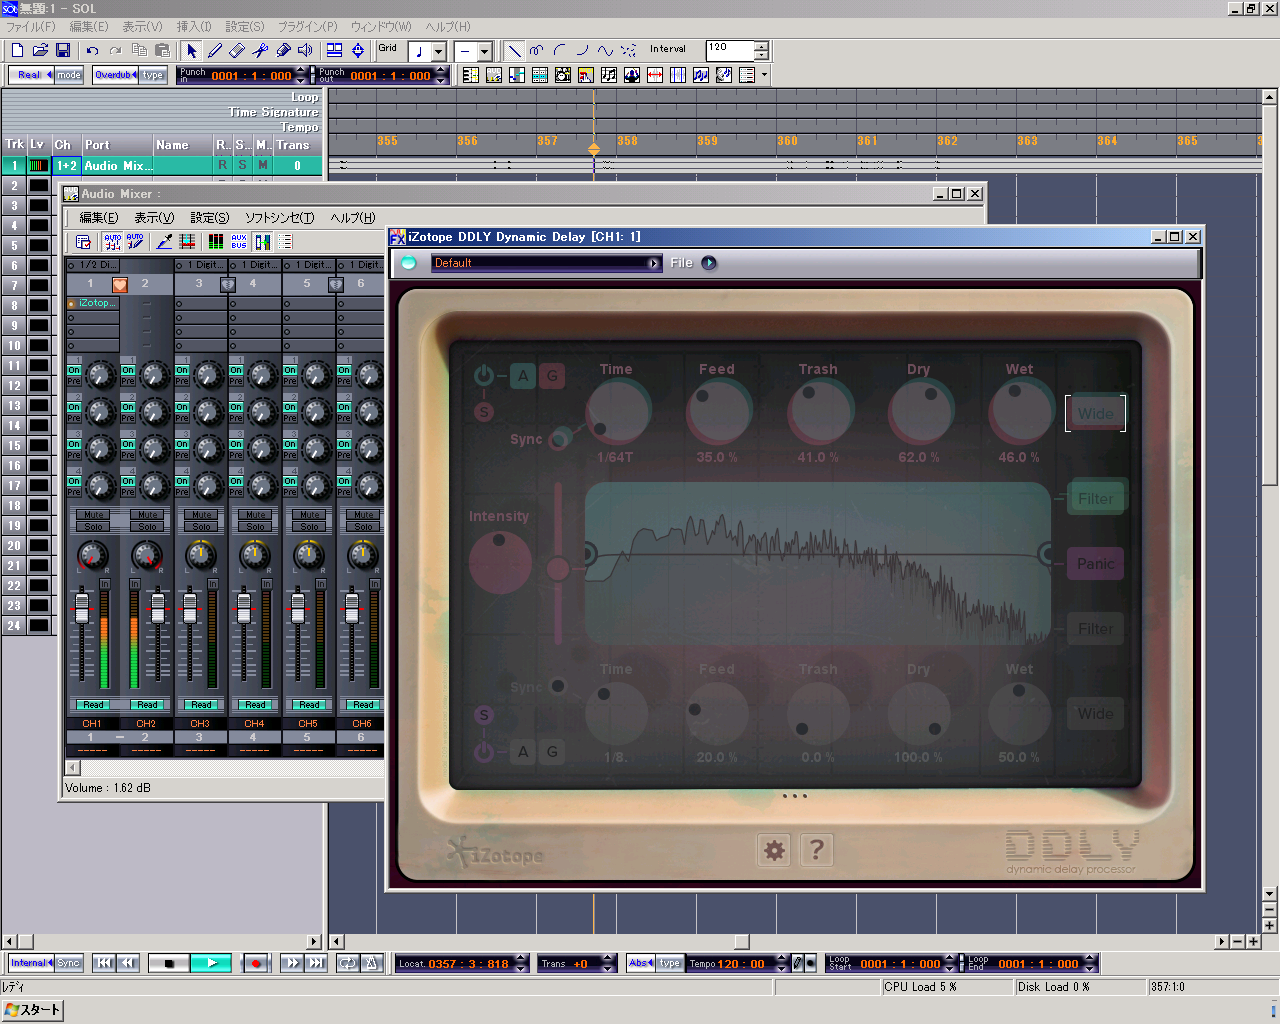Toggle the metronome icon in transport bar

tap(371, 963)
